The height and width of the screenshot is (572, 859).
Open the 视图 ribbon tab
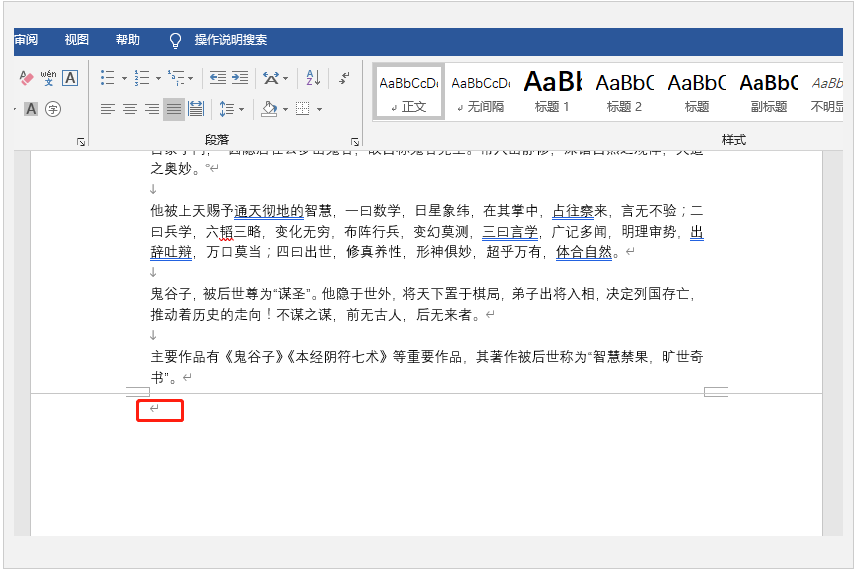tap(77, 41)
